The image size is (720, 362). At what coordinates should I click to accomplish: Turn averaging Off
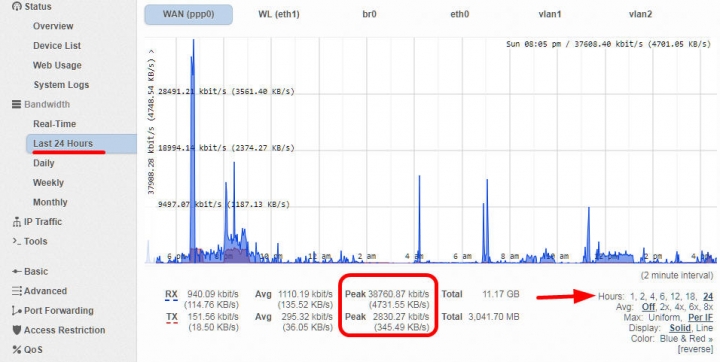click(648, 307)
